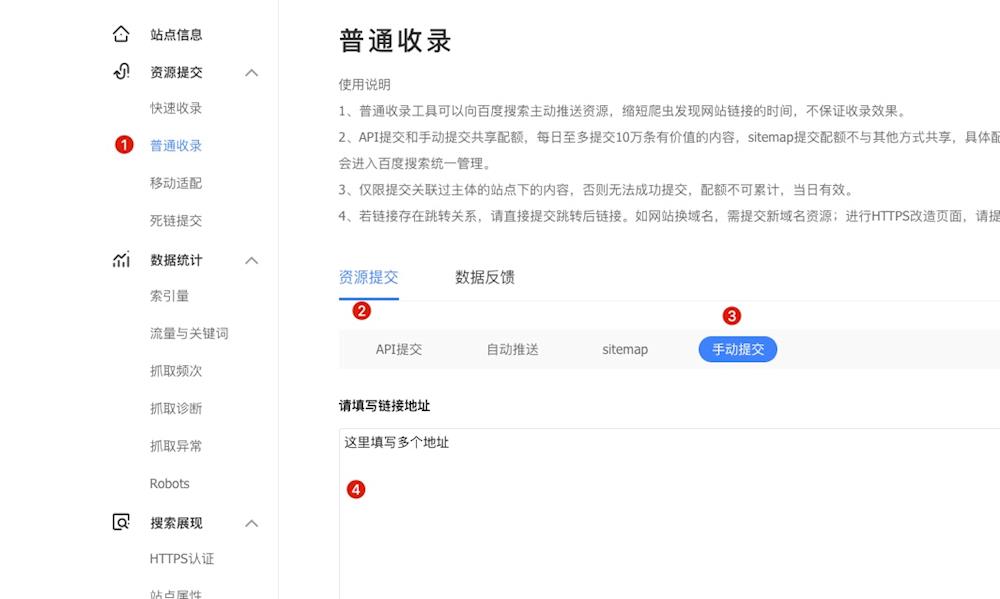
Task: Click the 搜索展现 sidebar icon
Action: point(121,523)
